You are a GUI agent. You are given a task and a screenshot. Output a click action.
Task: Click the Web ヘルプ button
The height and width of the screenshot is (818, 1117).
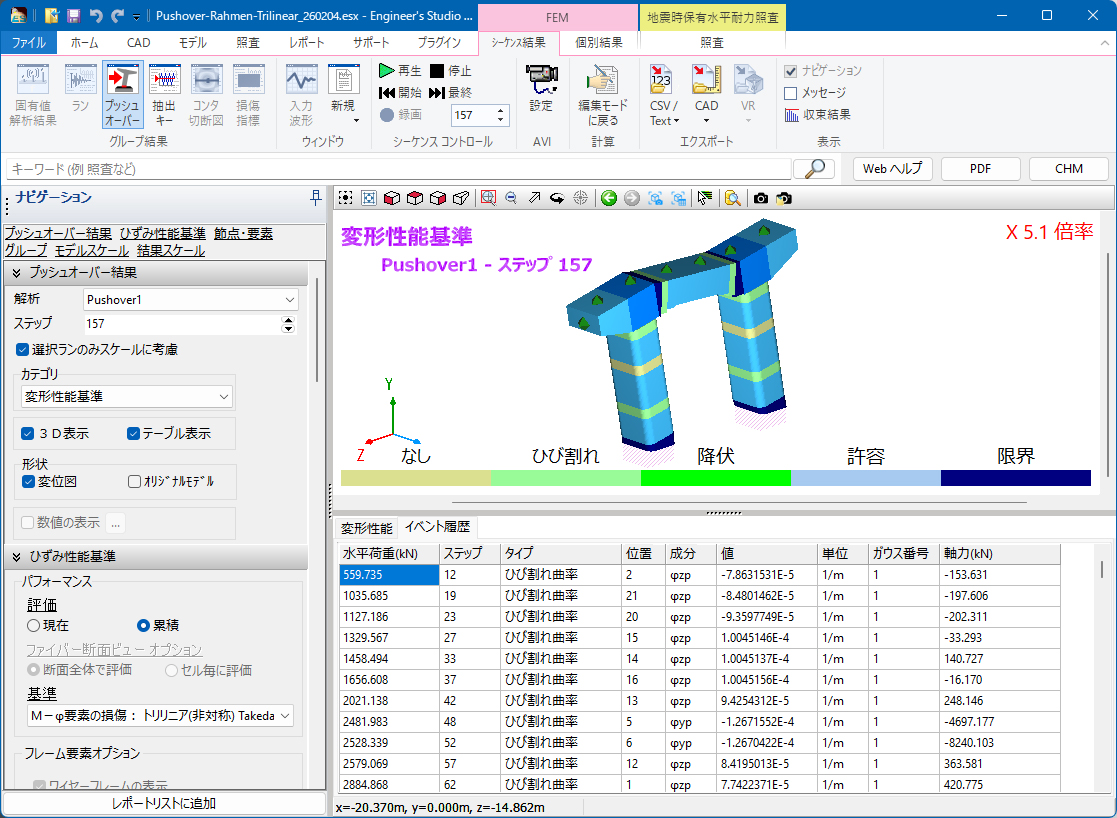893,169
